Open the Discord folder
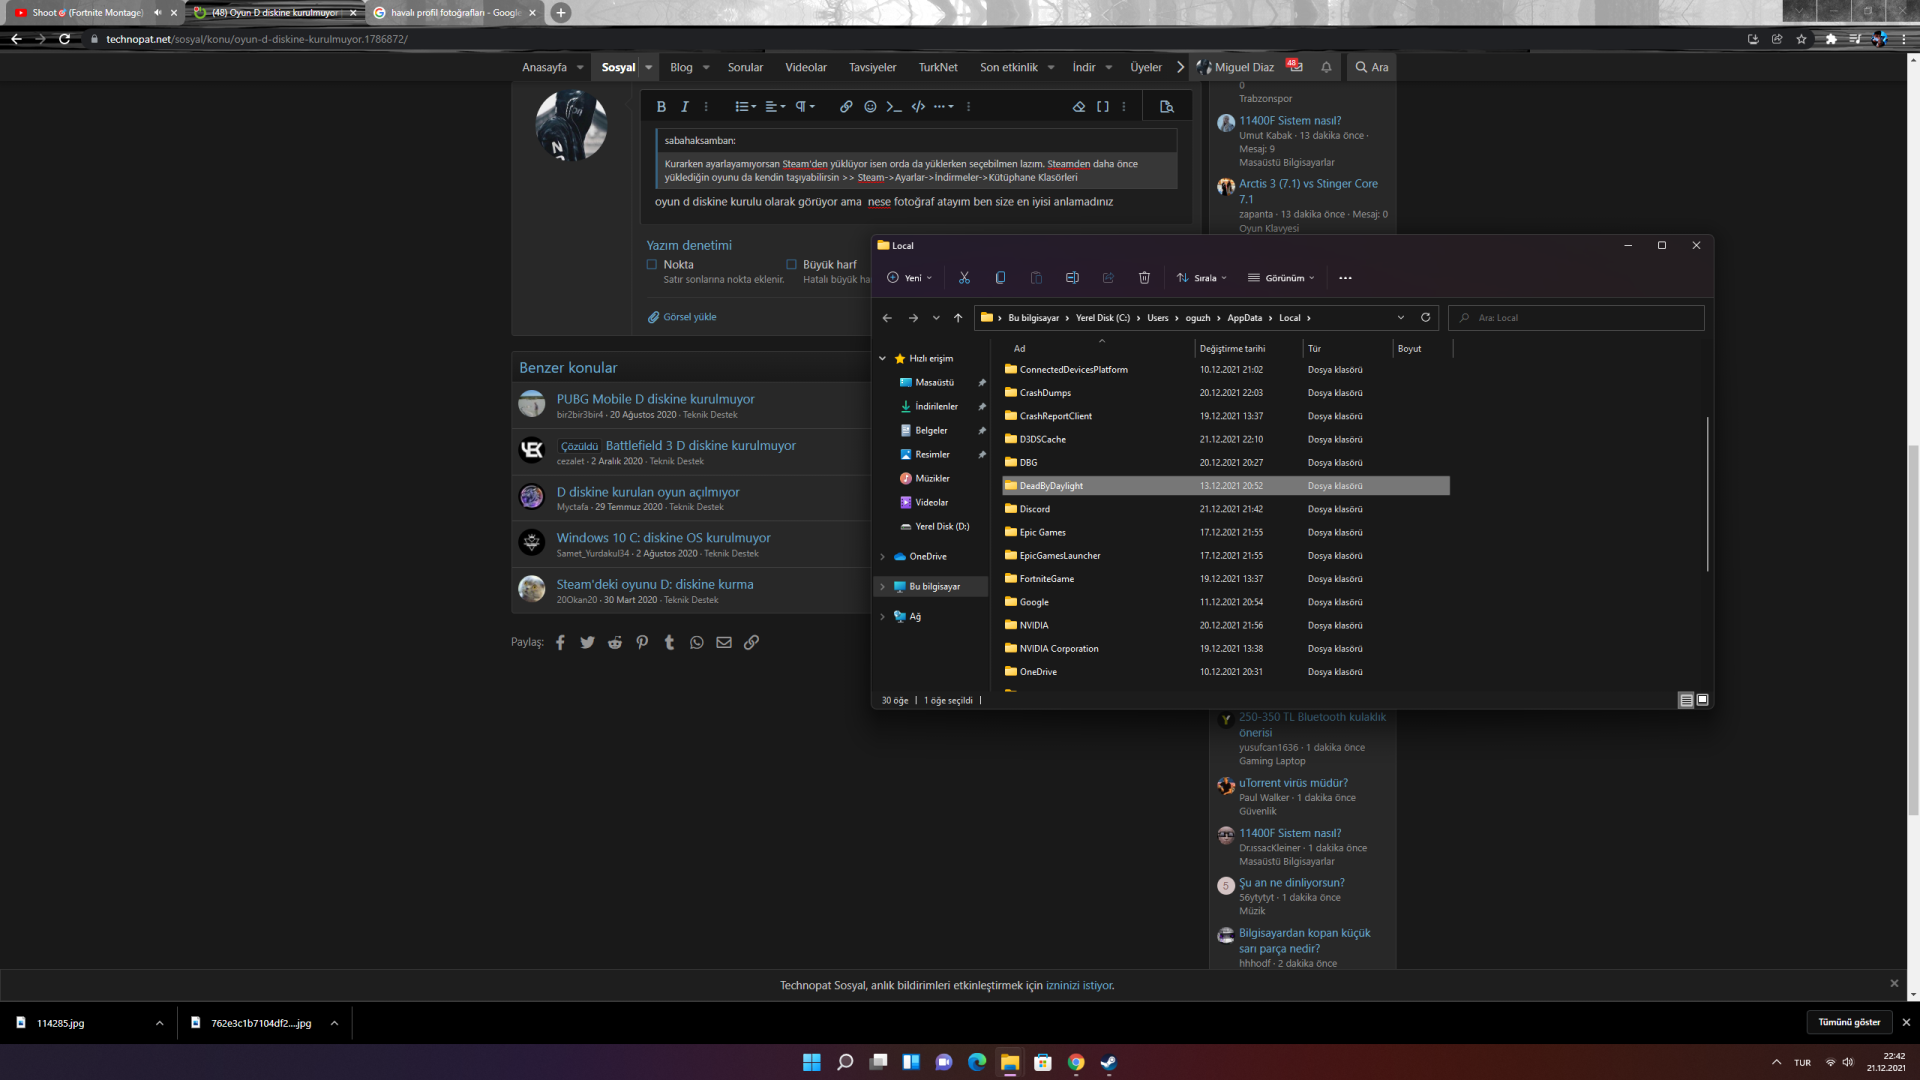This screenshot has height=1080, width=1920. click(1034, 509)
